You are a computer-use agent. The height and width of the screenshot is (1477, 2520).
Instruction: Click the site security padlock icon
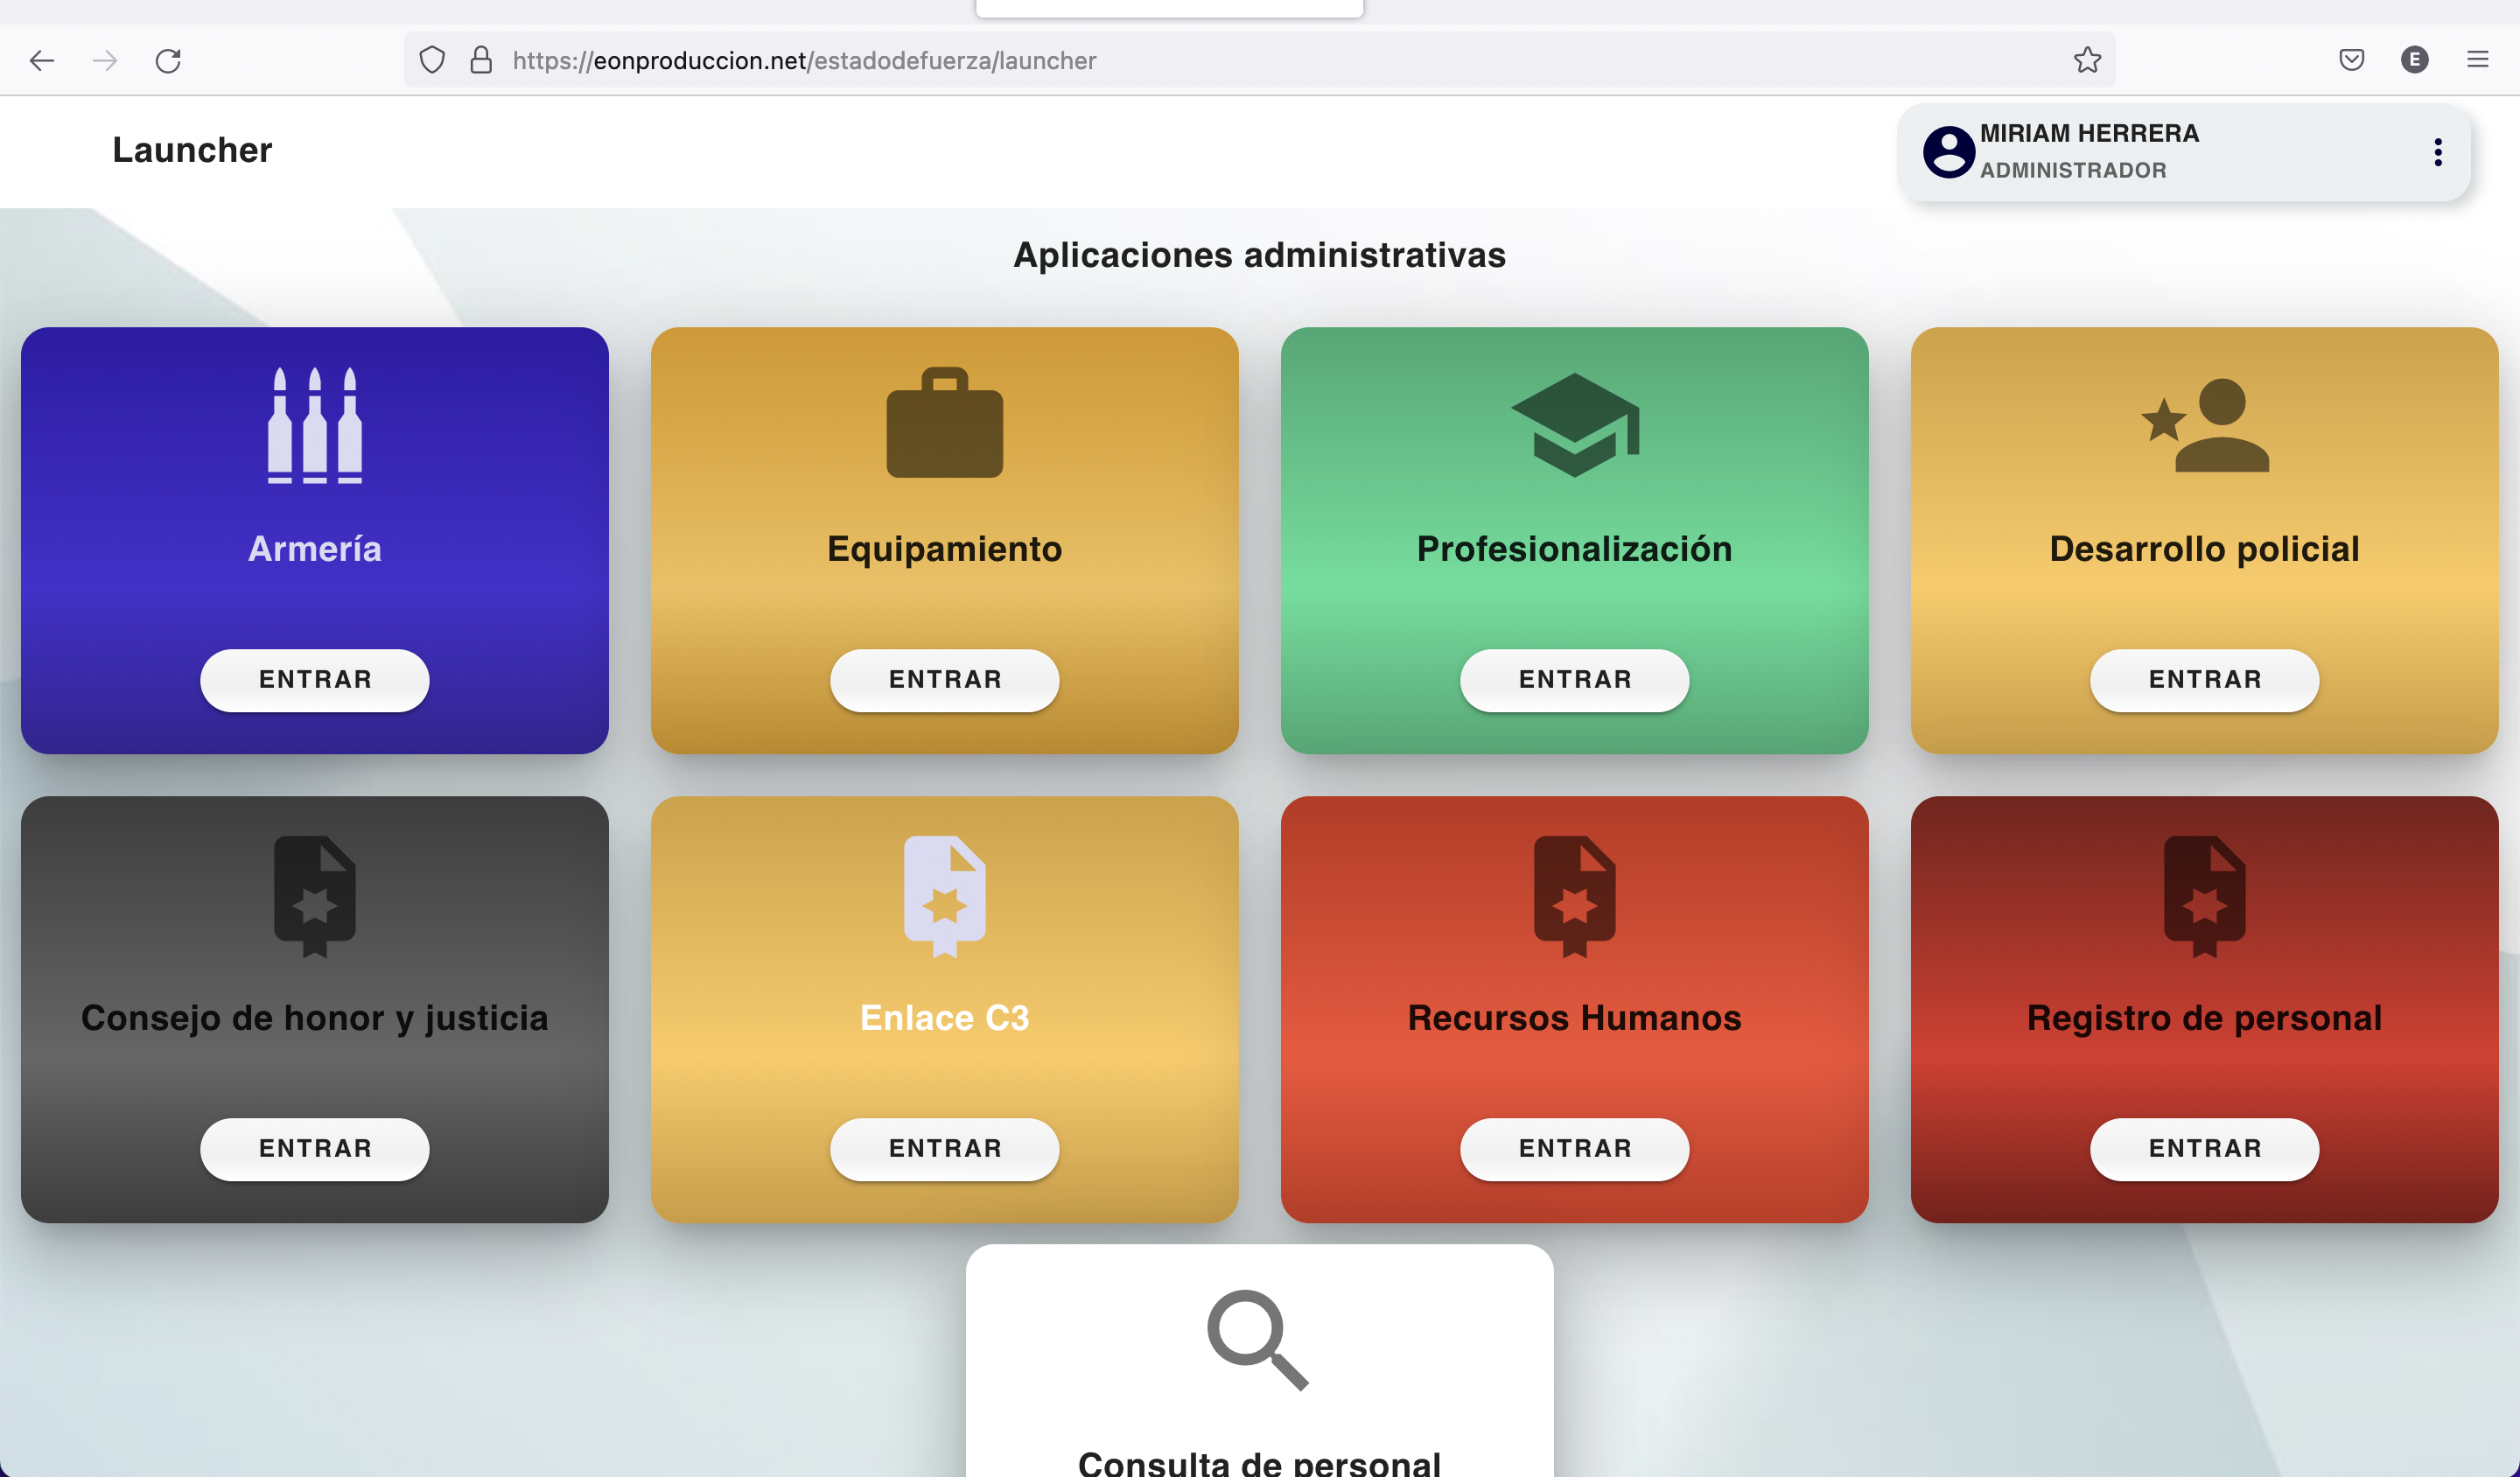click(481, 60)
